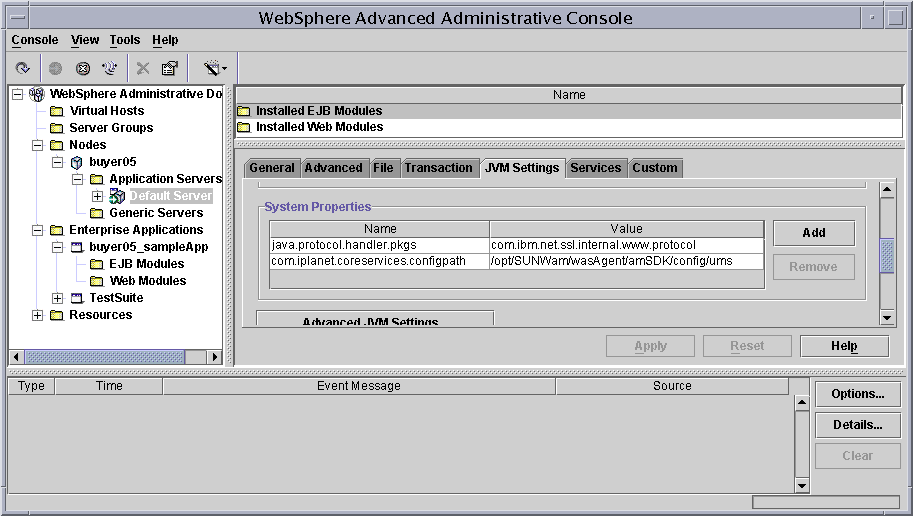Screen dimensions: 913x516
Task: Click the Delete (X) toolbar icon
Action: [x=143, y=69]
